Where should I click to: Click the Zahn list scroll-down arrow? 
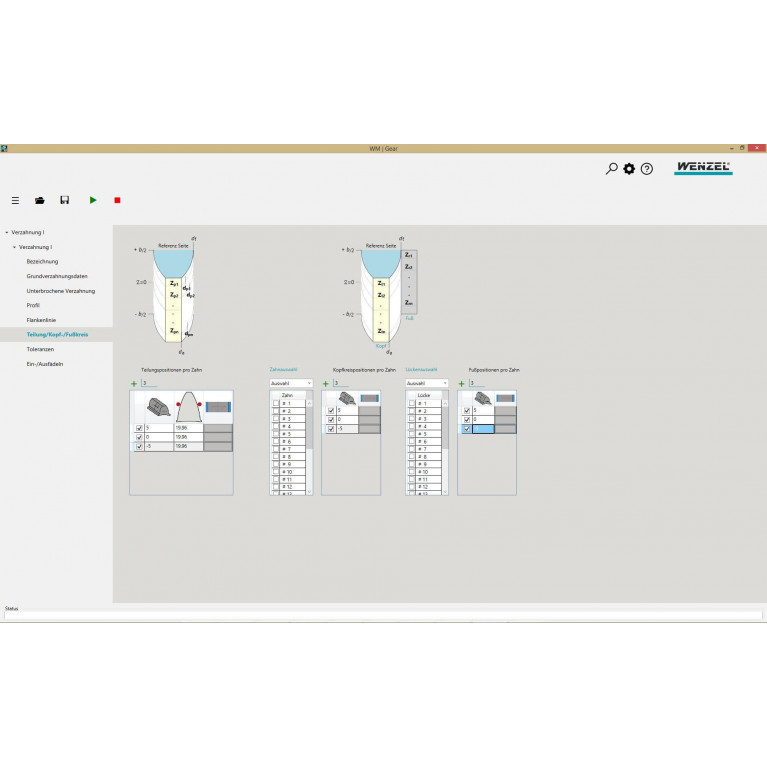pyautogui.click(x=309, y=492)
